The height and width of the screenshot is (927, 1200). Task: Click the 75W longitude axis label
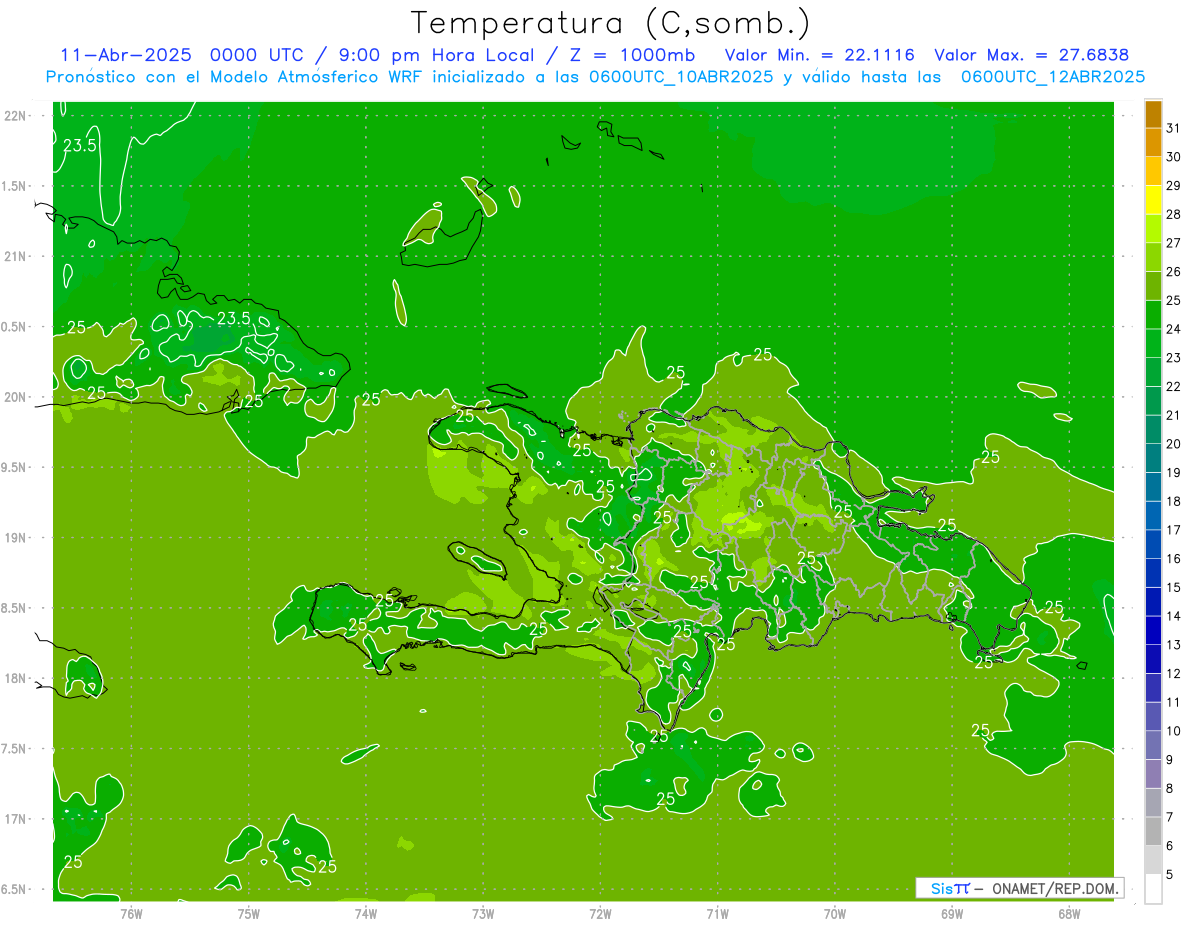(249, 913)
